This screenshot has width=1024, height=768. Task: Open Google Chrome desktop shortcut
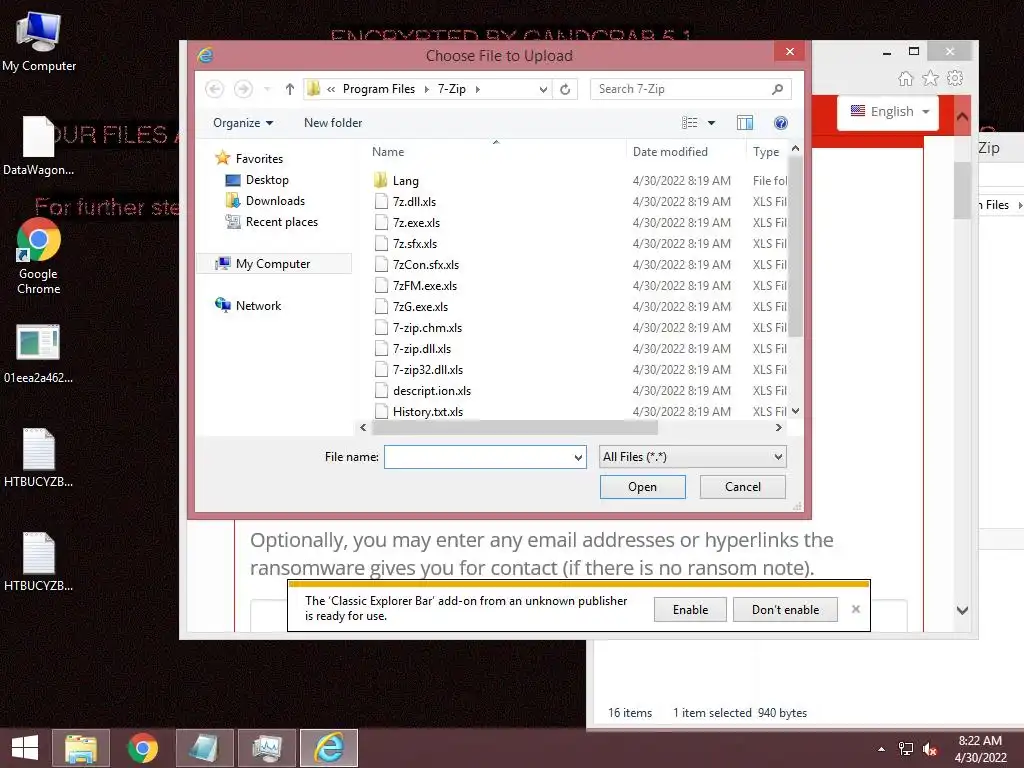coord(39,257)
